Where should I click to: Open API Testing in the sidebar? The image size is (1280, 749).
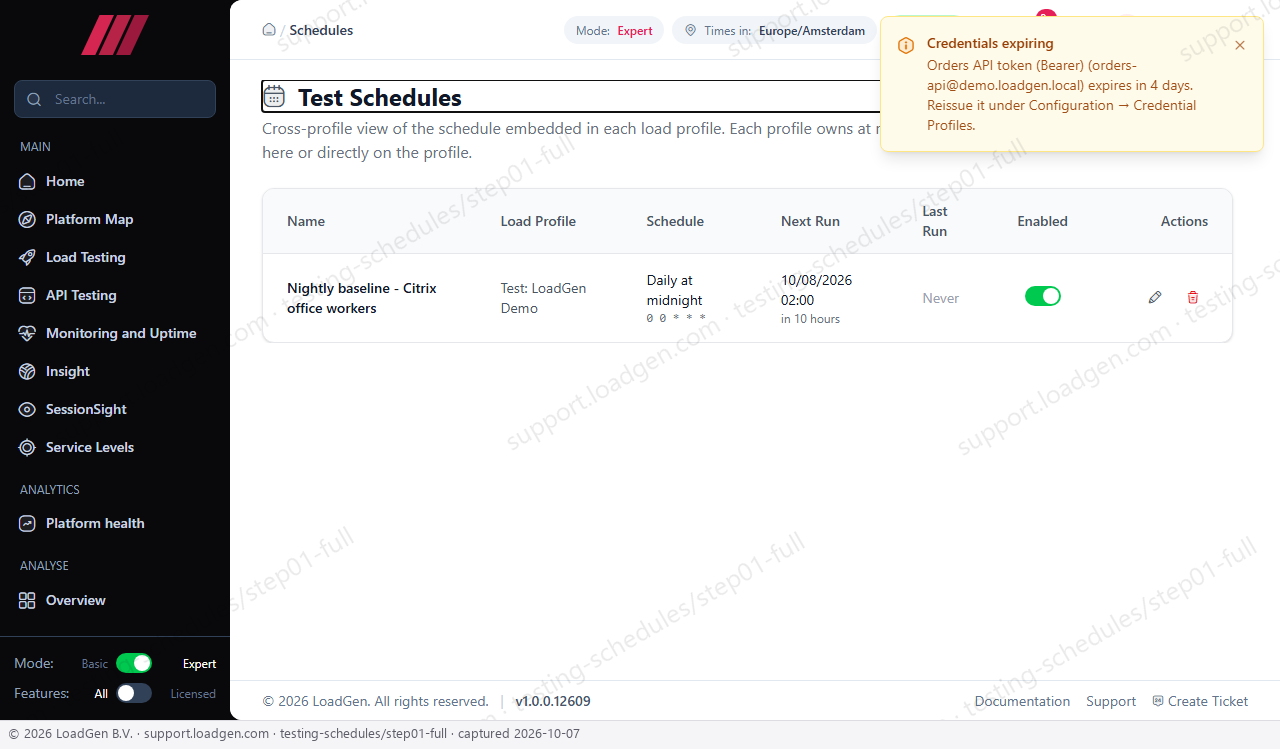(x=115, y=295)
